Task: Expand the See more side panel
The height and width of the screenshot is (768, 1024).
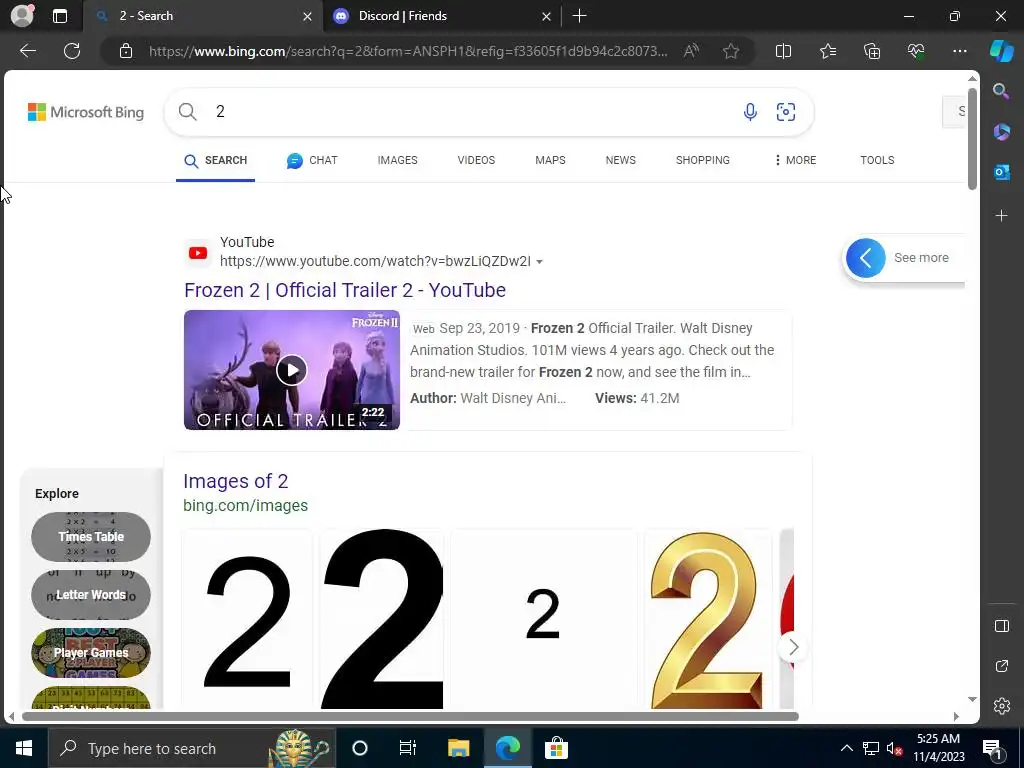Action: [x=865, y=258]
